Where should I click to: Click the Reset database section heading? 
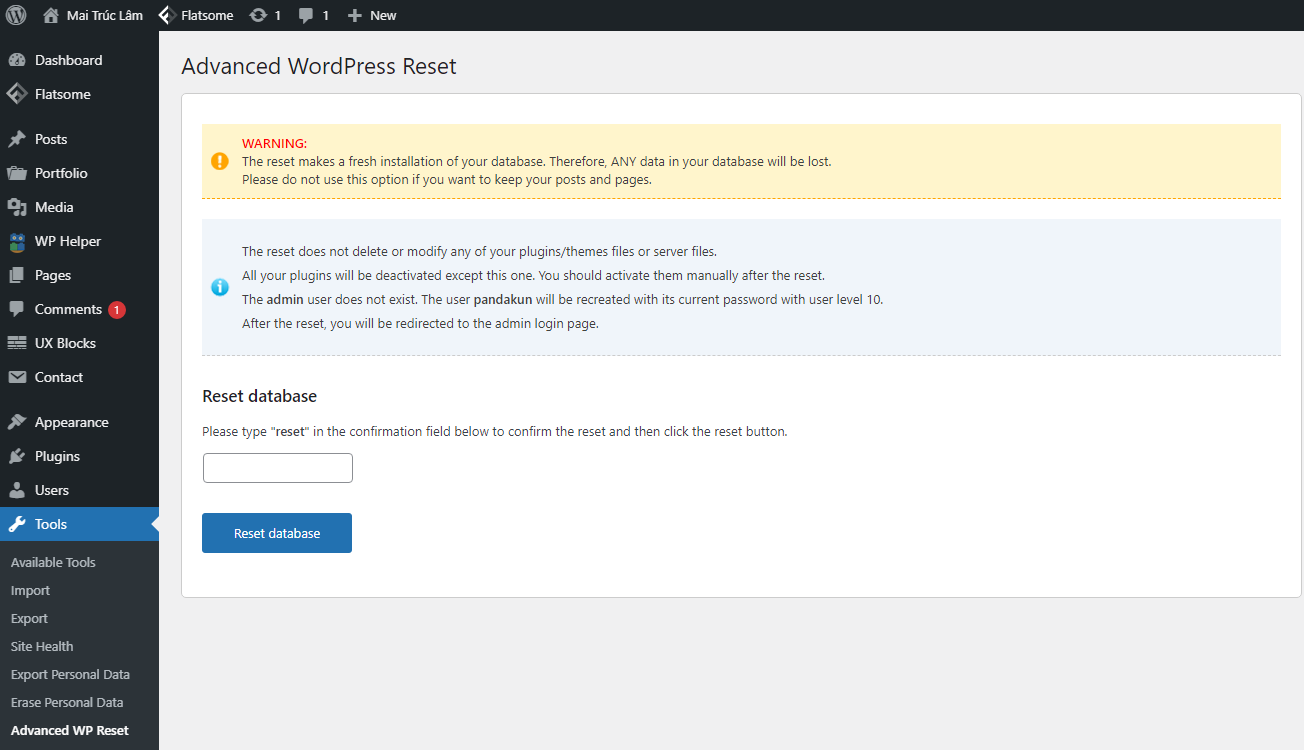click(x=259, y=396)
